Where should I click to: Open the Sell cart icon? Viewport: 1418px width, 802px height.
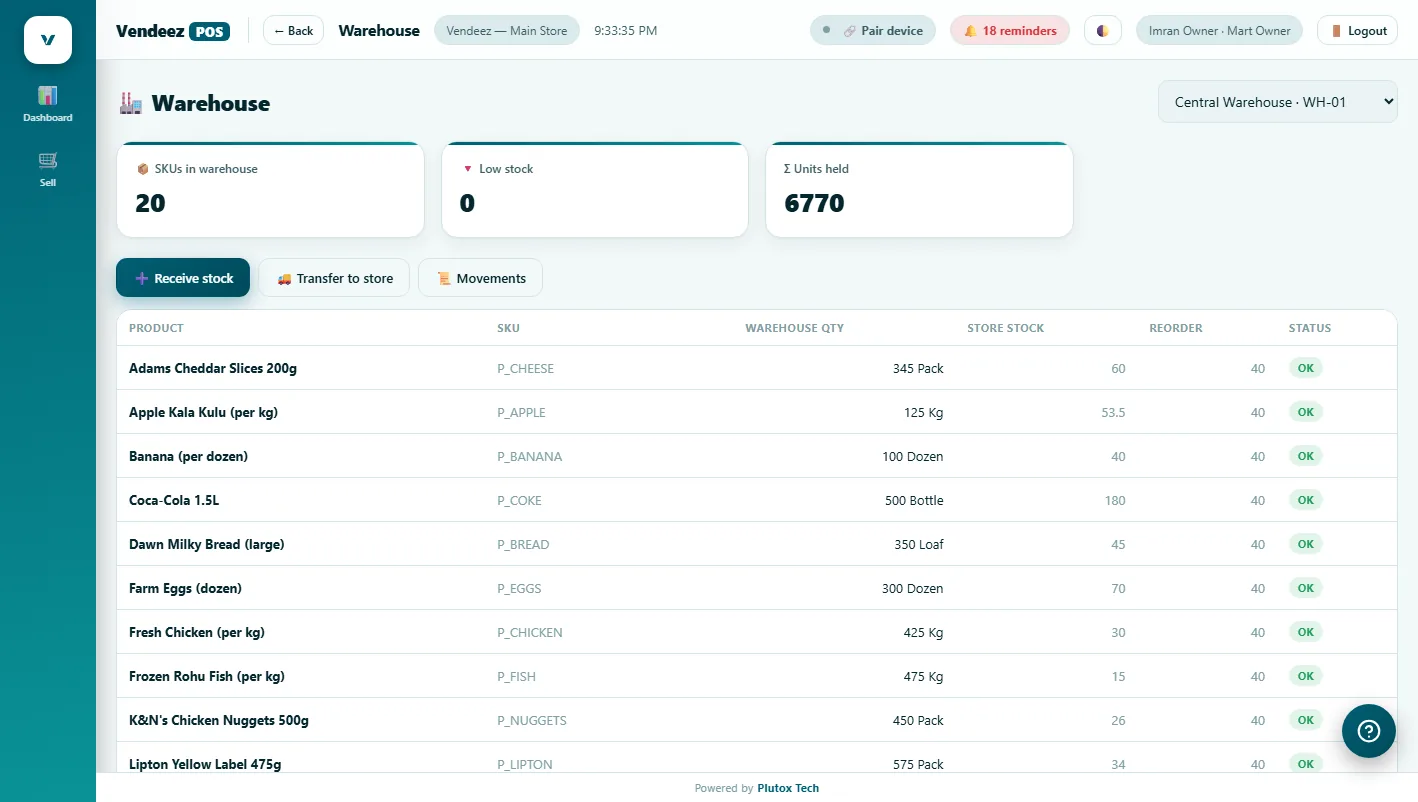[x=48, y=169]
